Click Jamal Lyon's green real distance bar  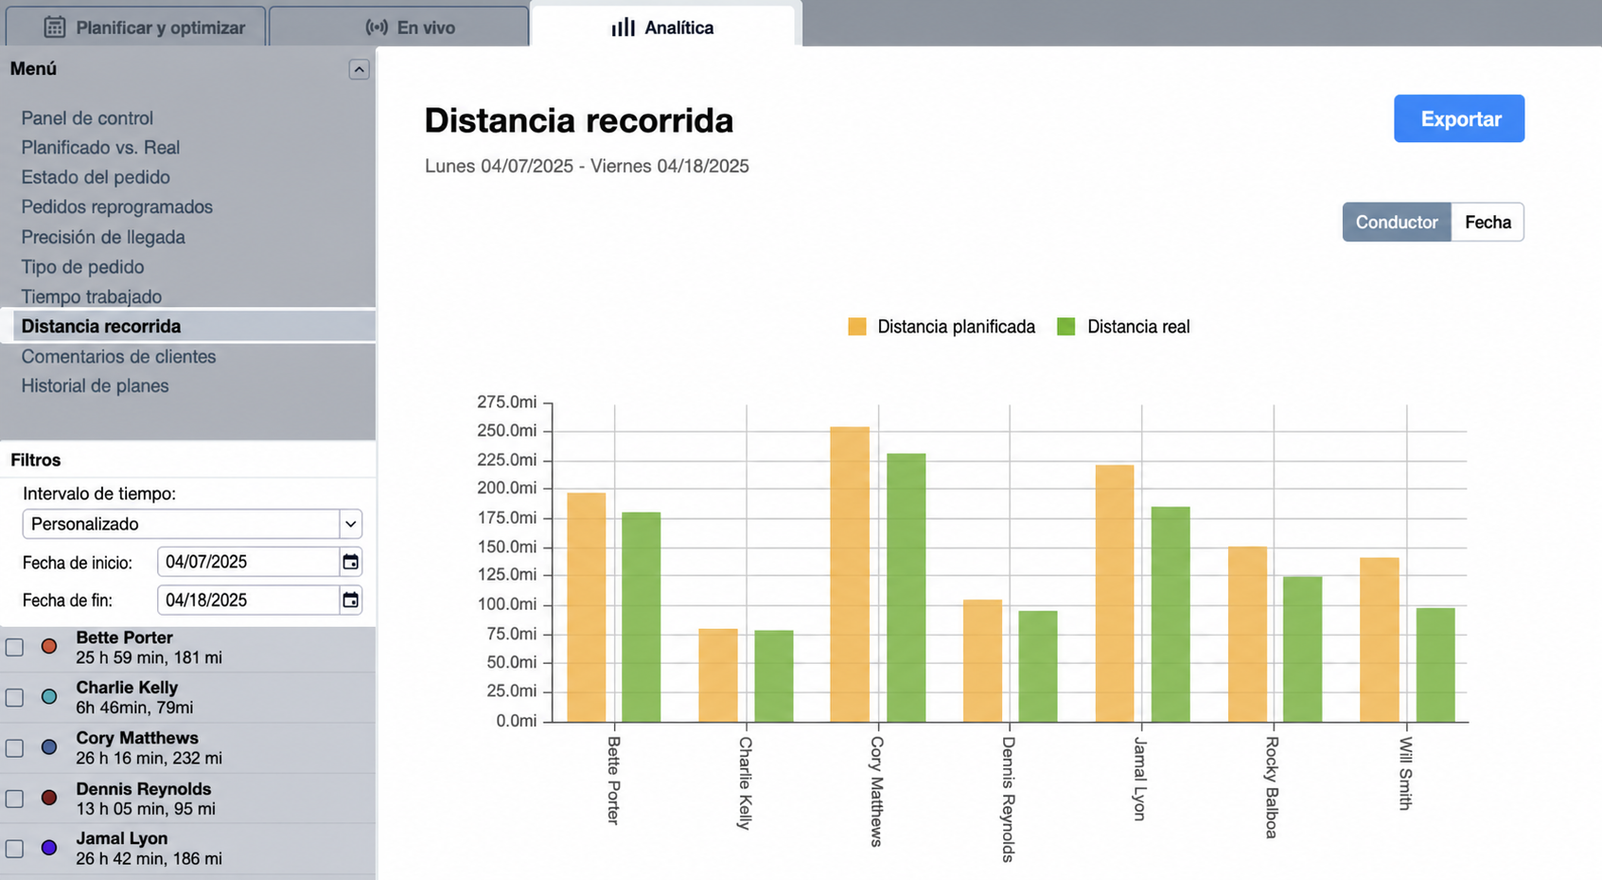[1170, 614]
